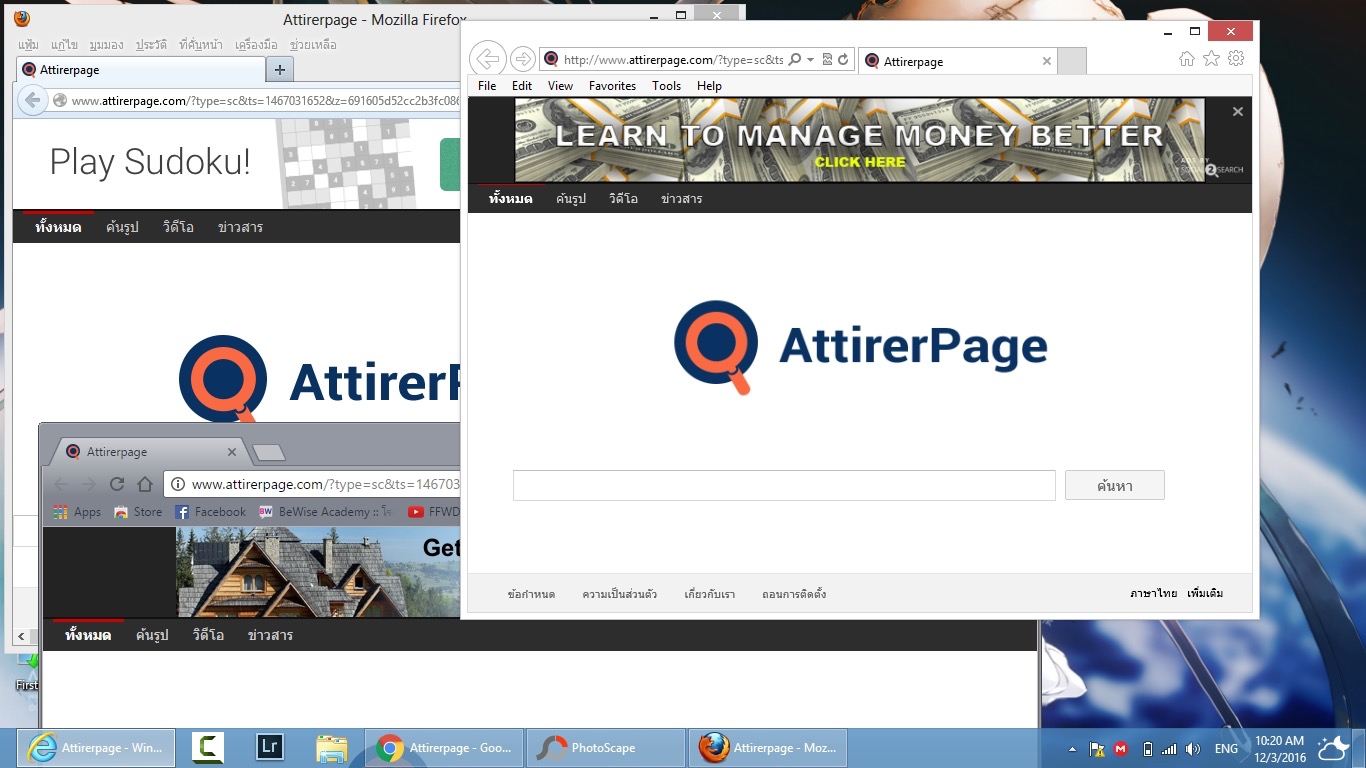This screenshot has width=1366, height=768.
Task: Open the Tools menu in Internet Explorer
Action: 666,86
